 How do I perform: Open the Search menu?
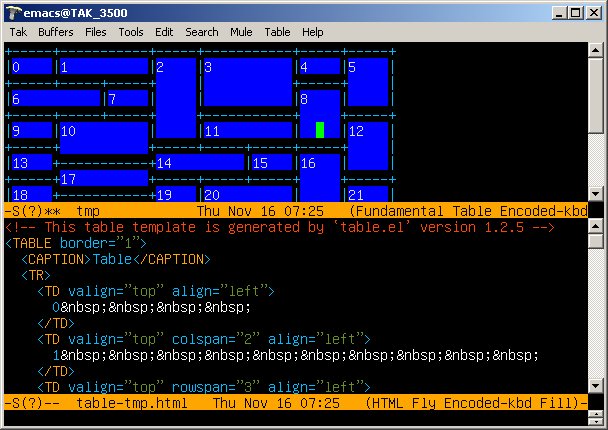point(201,32)
